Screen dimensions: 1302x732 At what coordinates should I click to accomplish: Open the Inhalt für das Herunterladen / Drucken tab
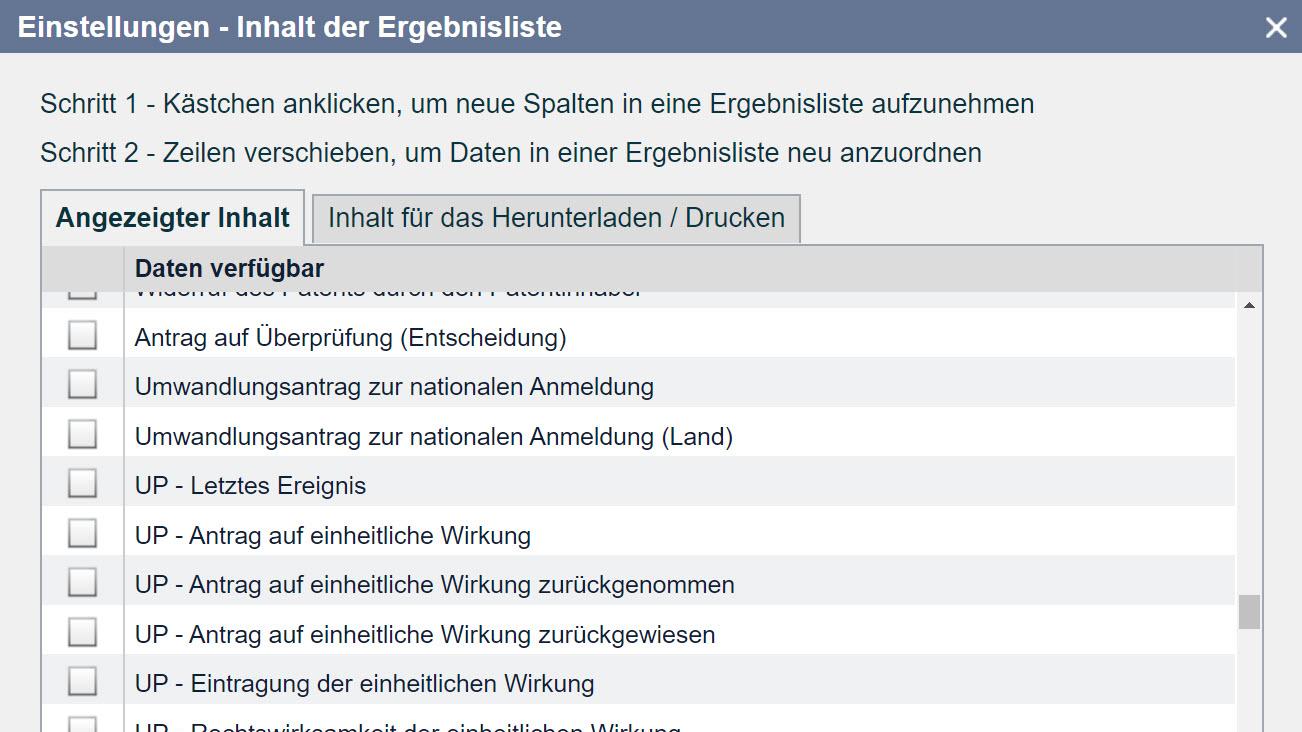tap(556, 218)
